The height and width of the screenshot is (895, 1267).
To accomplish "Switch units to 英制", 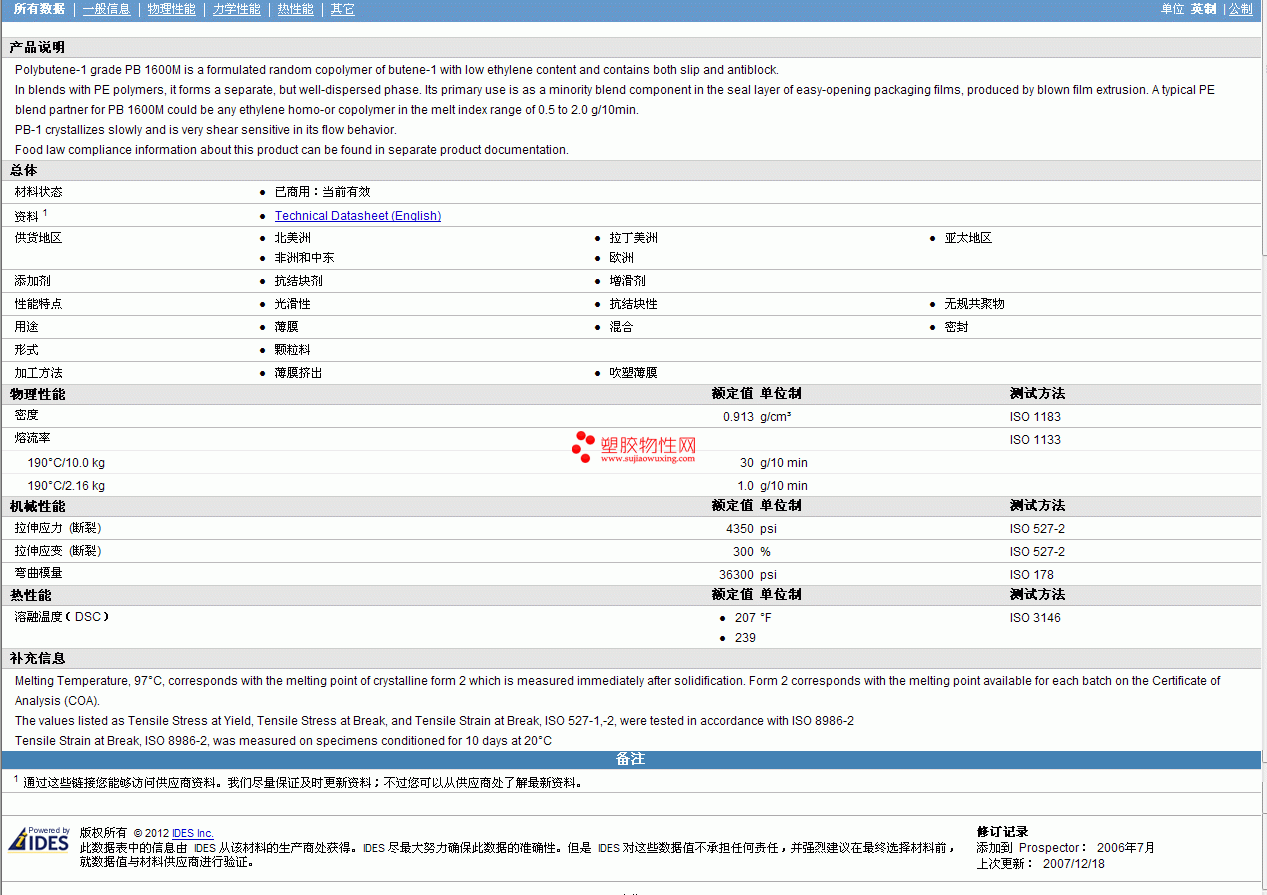I will point(1204,9).
